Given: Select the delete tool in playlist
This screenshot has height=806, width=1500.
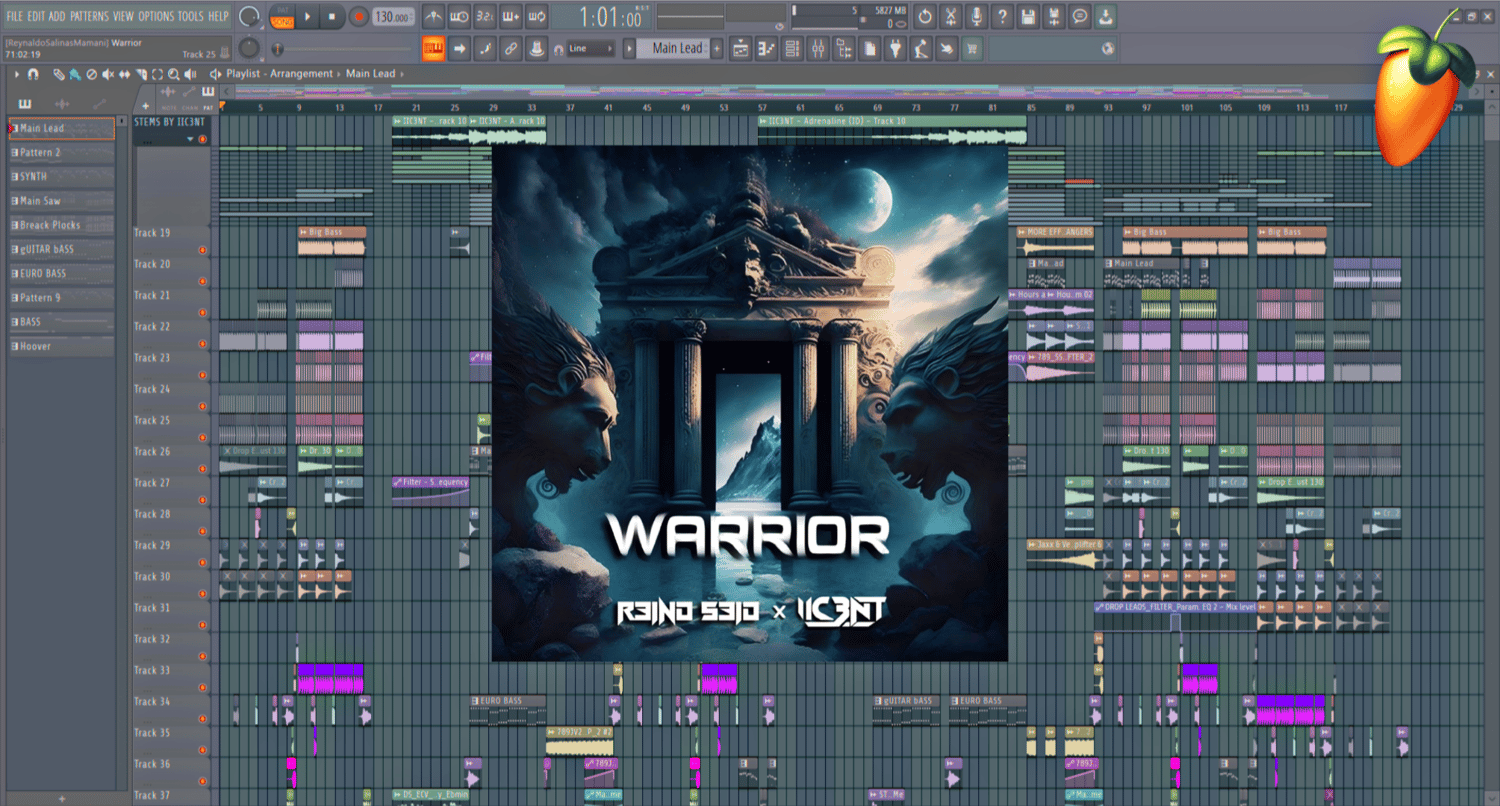Looking at the screenshot, I should 91,74.
